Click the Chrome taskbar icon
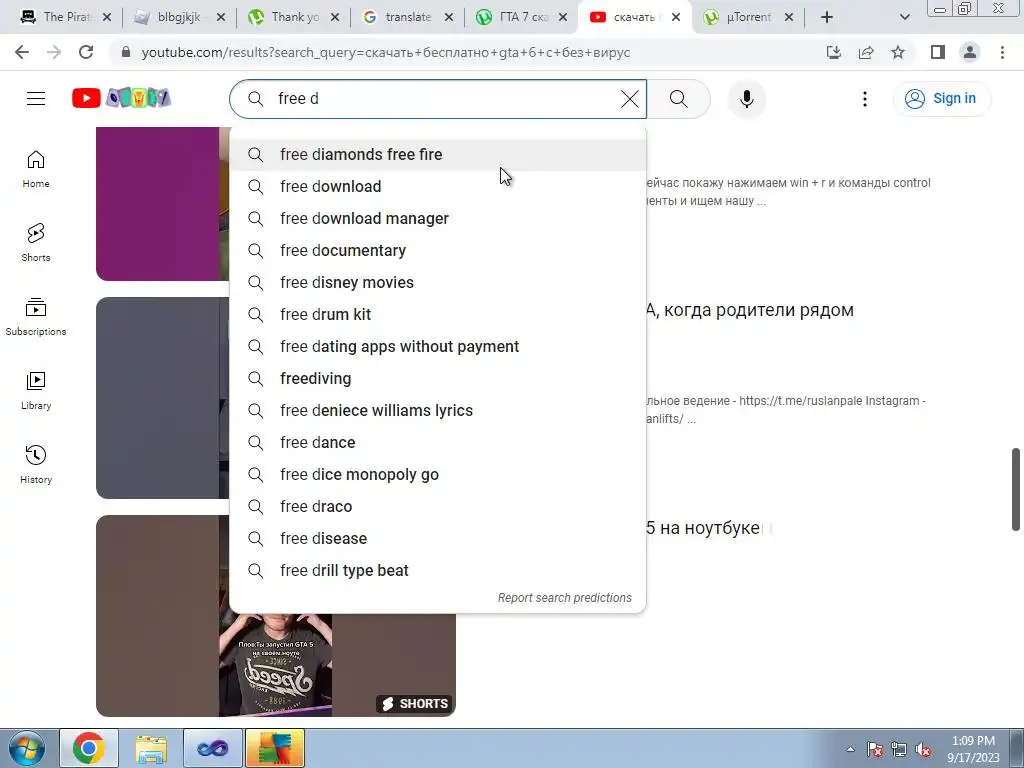The width and height of the screenshot is (1024, 768). [x=89, y=748]
